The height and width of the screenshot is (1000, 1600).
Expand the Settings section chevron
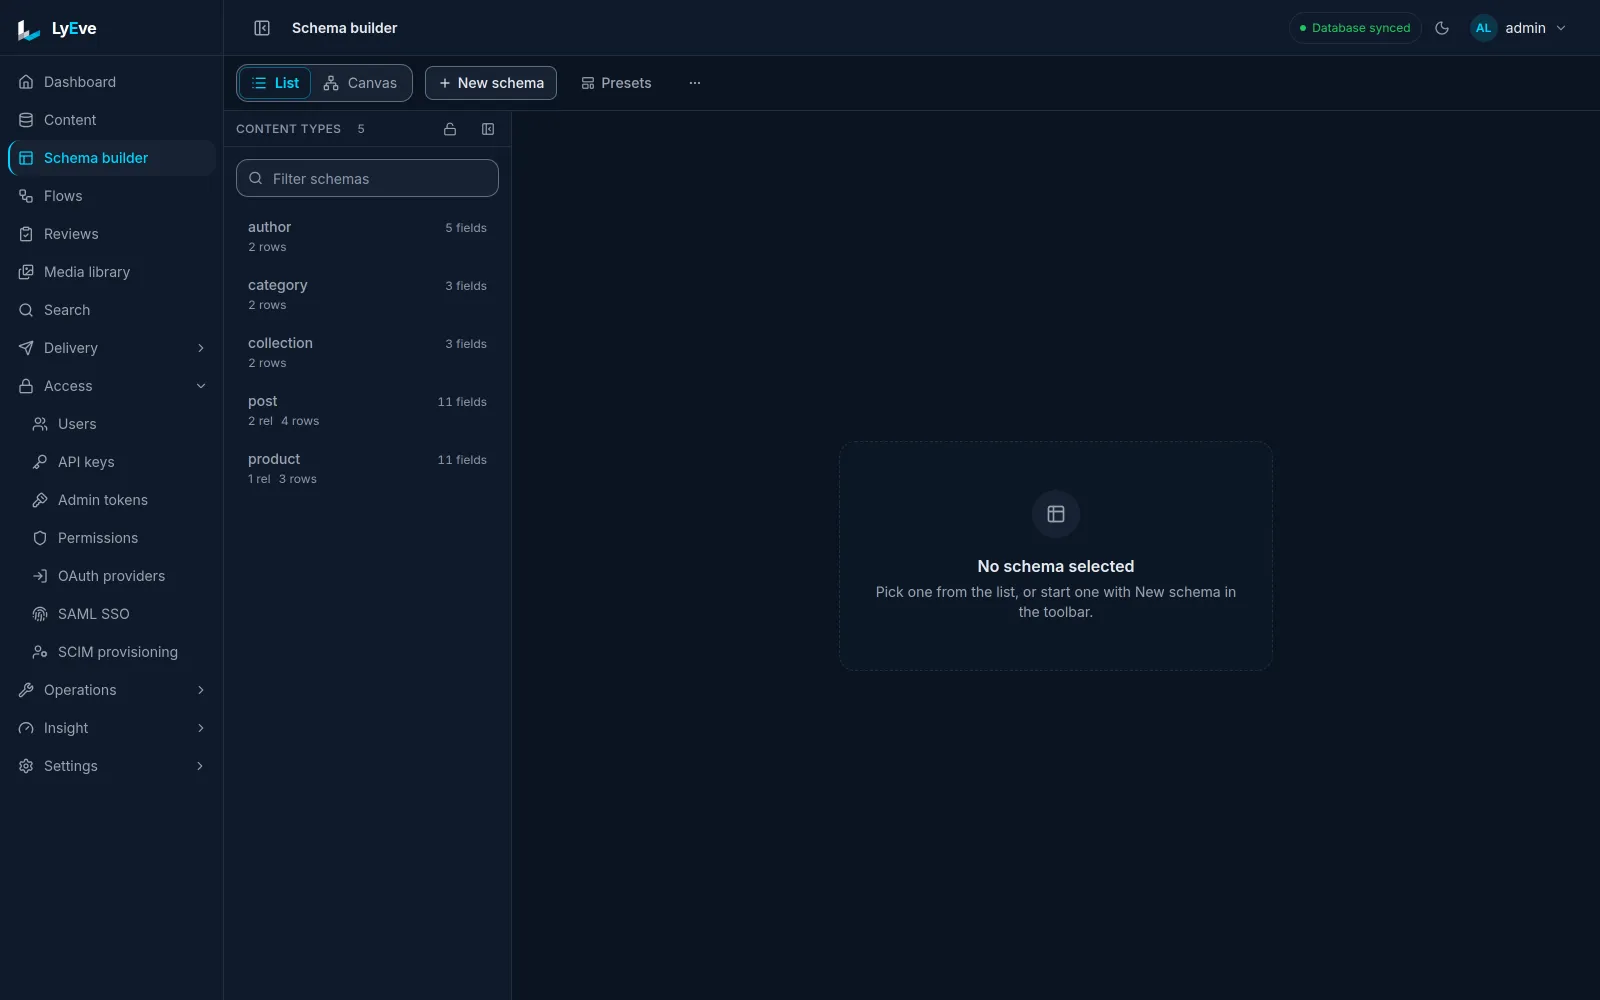pyautogui.click(x=201, y=766)
